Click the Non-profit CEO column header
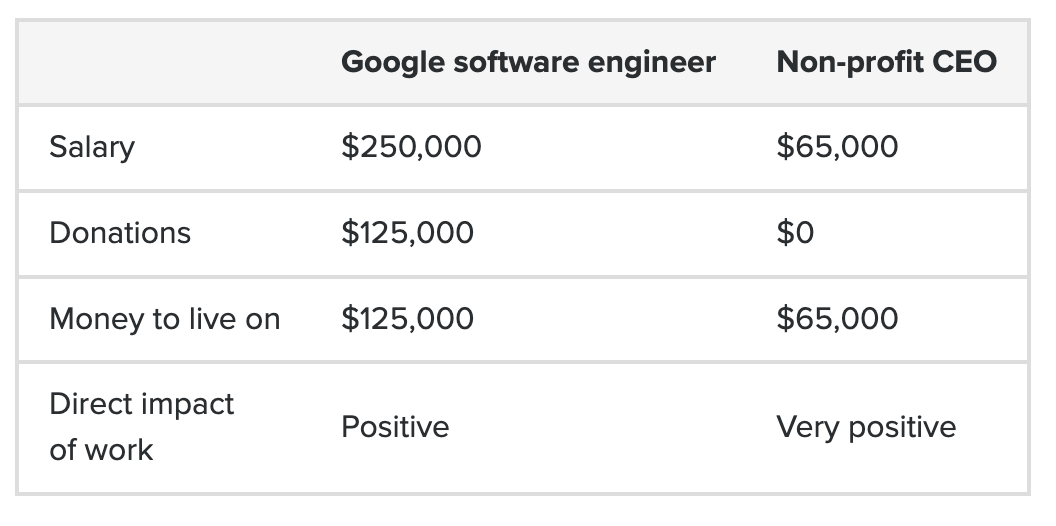 coord(886,62)
